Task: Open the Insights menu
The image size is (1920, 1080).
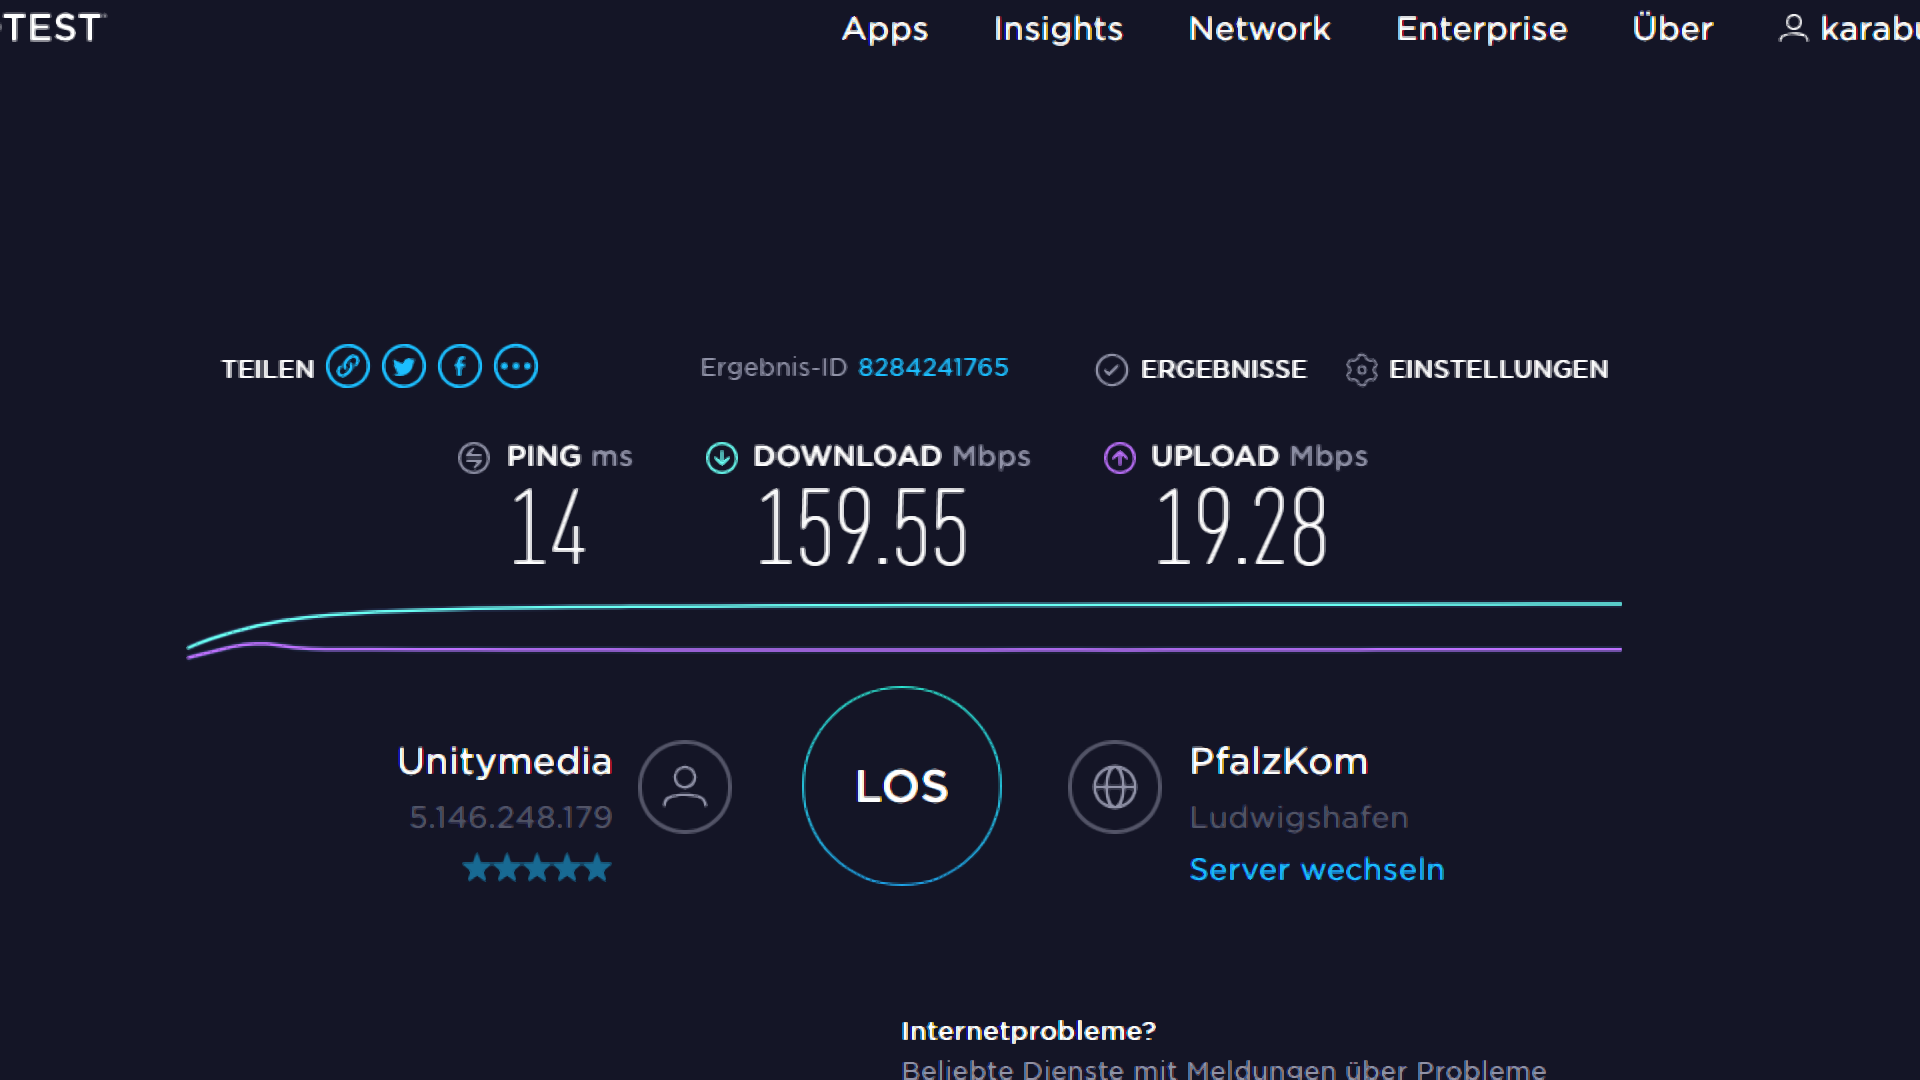Action: click(1058, 29)
